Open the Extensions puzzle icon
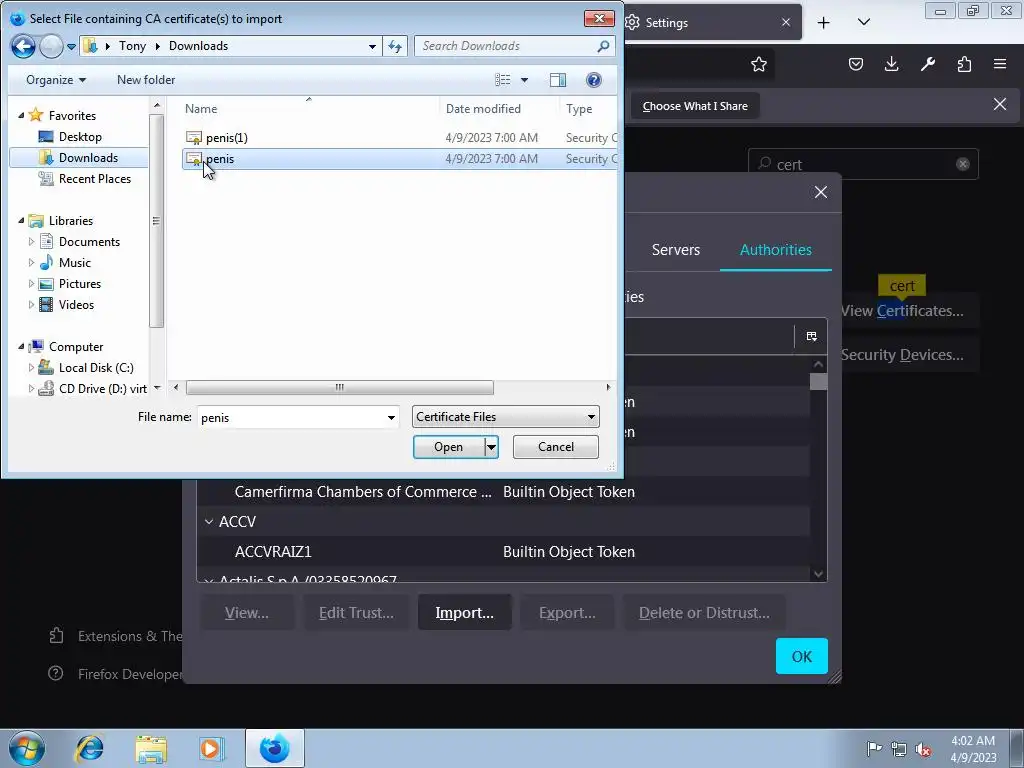 (x=964, y=64)
